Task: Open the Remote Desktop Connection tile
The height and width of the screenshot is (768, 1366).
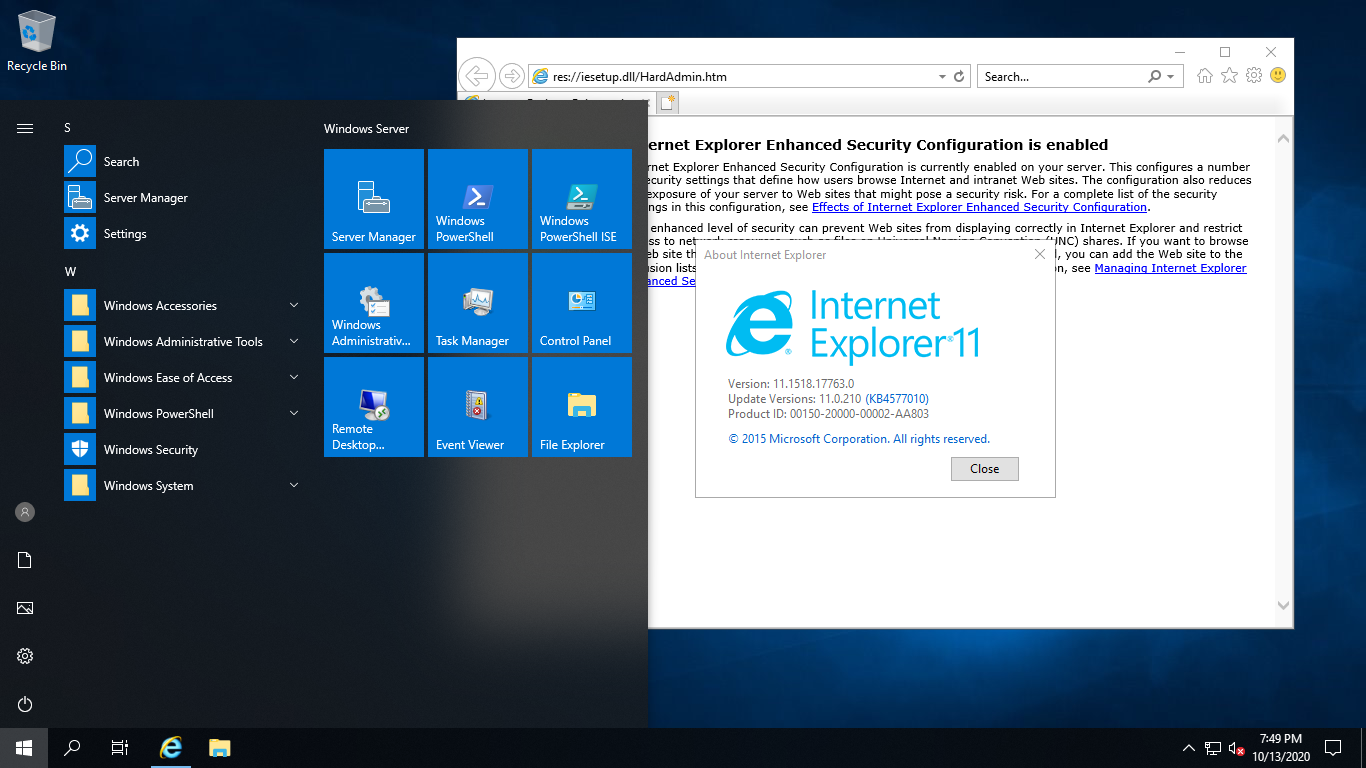Action: [x=374, y=407]
